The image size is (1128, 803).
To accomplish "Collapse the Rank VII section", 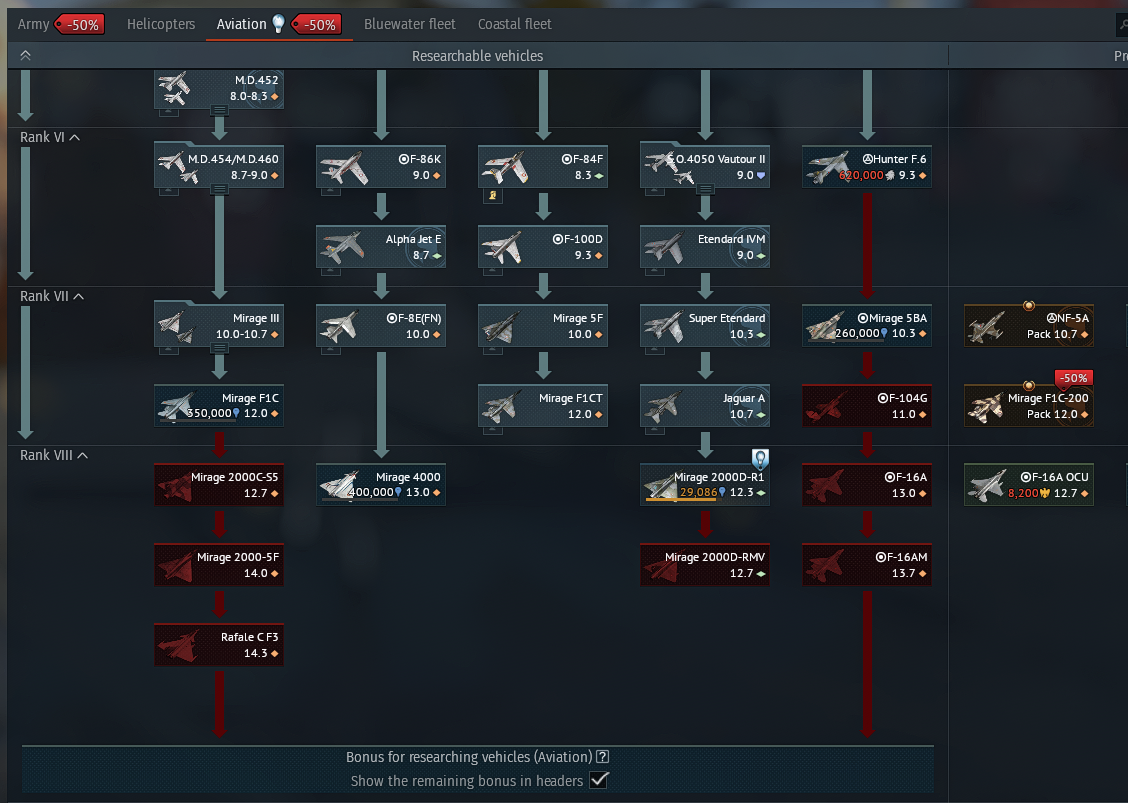I will click(52, 296).
